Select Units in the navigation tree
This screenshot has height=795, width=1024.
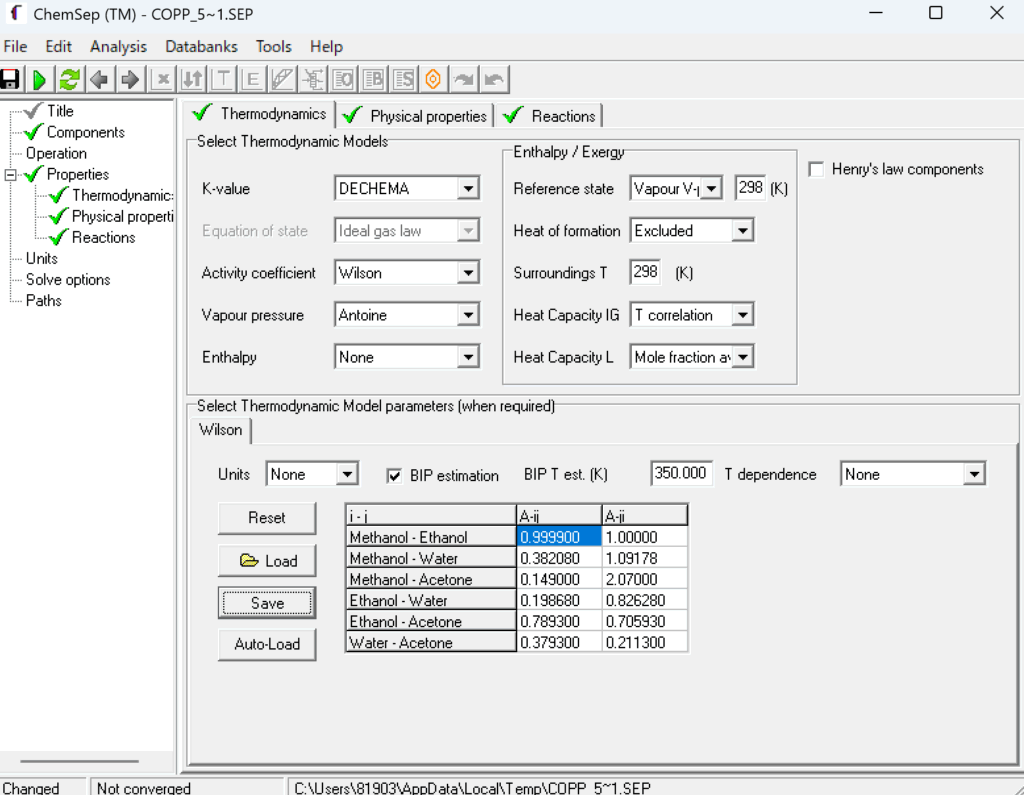(x=42, y=259)
